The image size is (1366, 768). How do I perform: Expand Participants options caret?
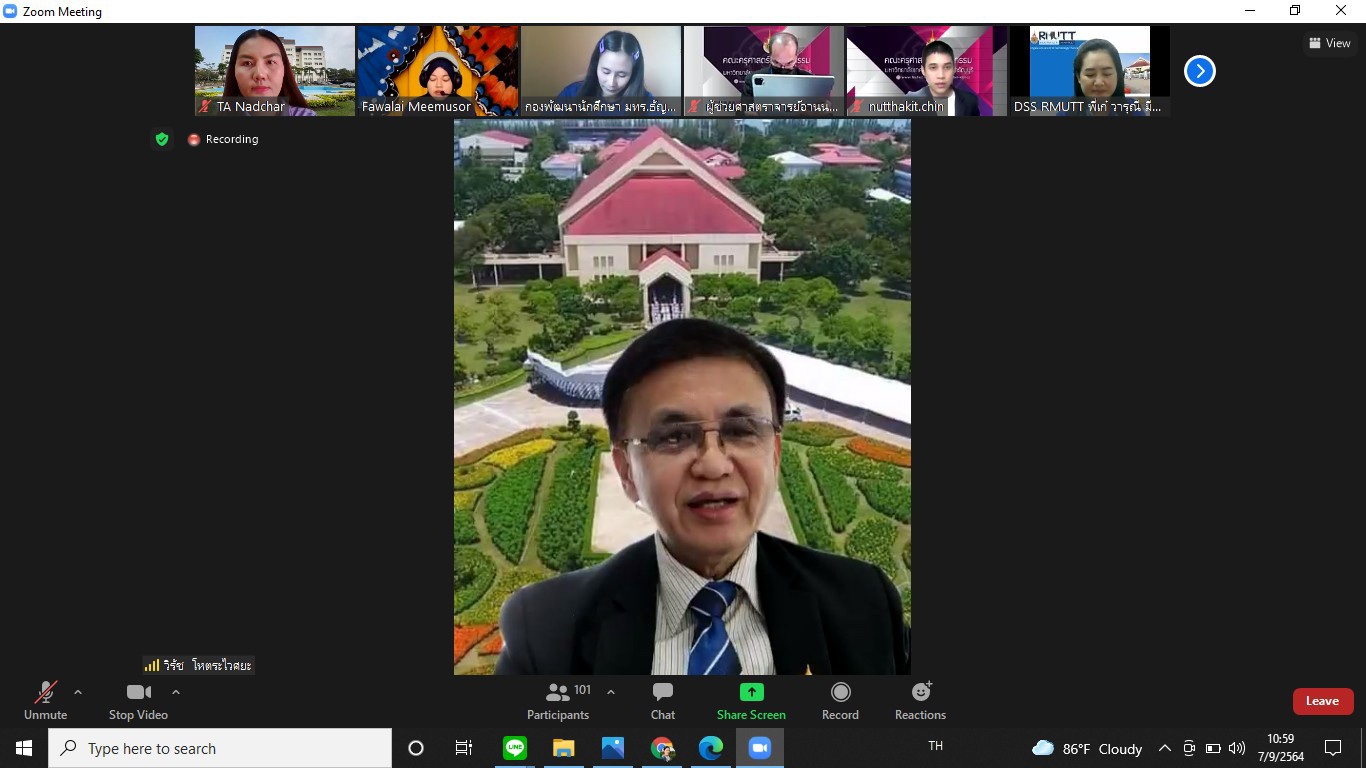point(611,692)
